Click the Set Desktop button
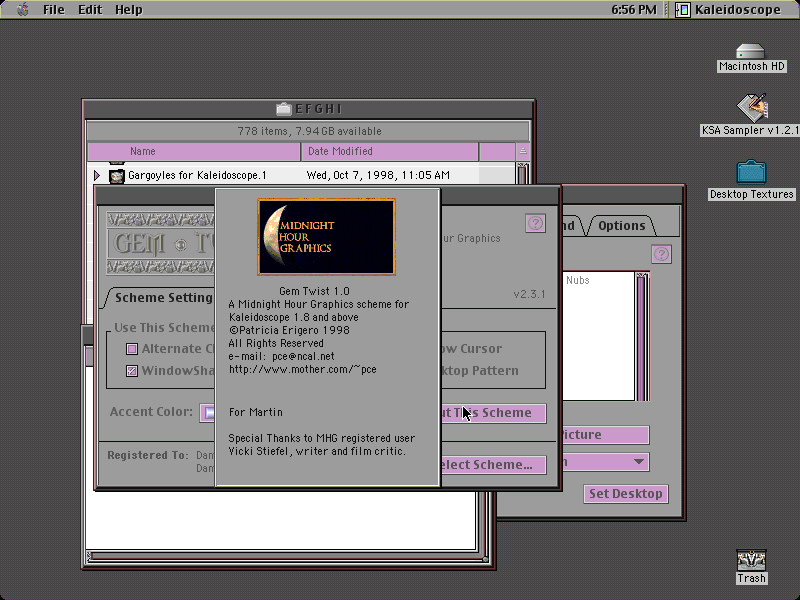Screen dimensions: 800x600 click(626, 494)
